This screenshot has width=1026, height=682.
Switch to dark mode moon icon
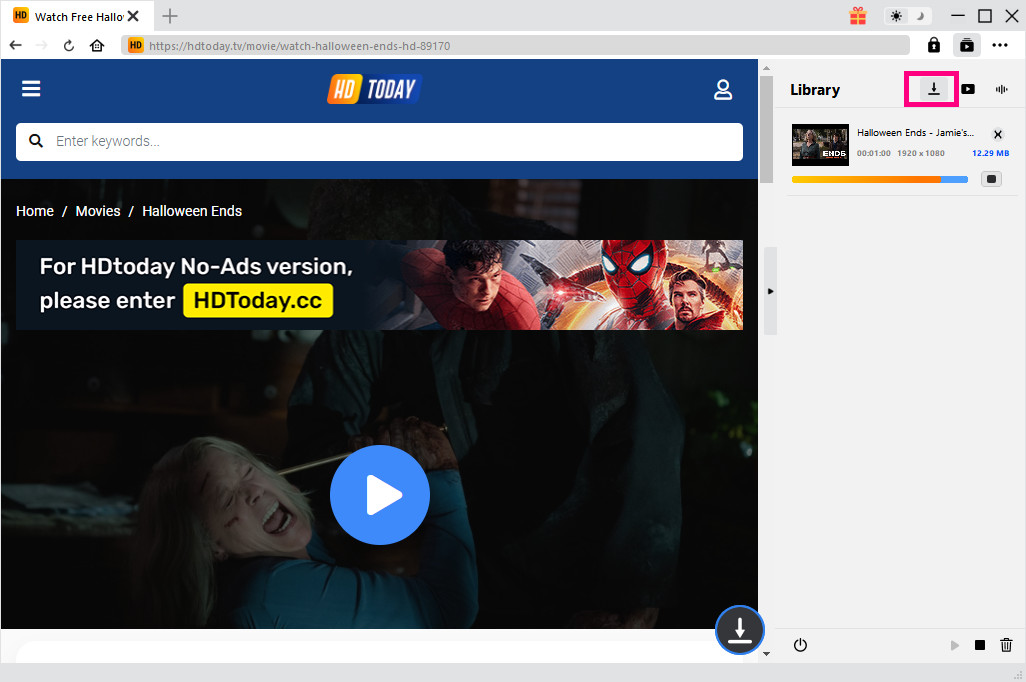point(920,16)
